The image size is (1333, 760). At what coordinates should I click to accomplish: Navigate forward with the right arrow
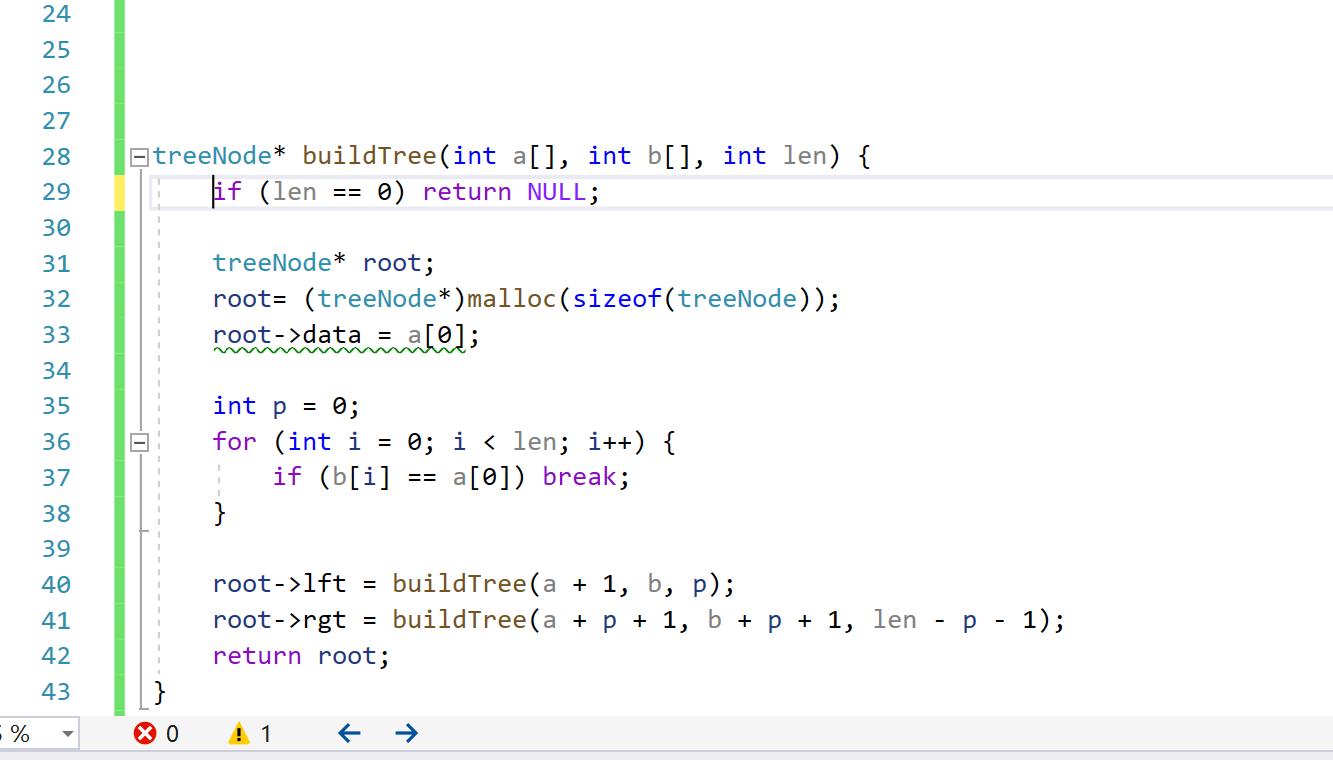pyautogui.click(x=406, y=734)
